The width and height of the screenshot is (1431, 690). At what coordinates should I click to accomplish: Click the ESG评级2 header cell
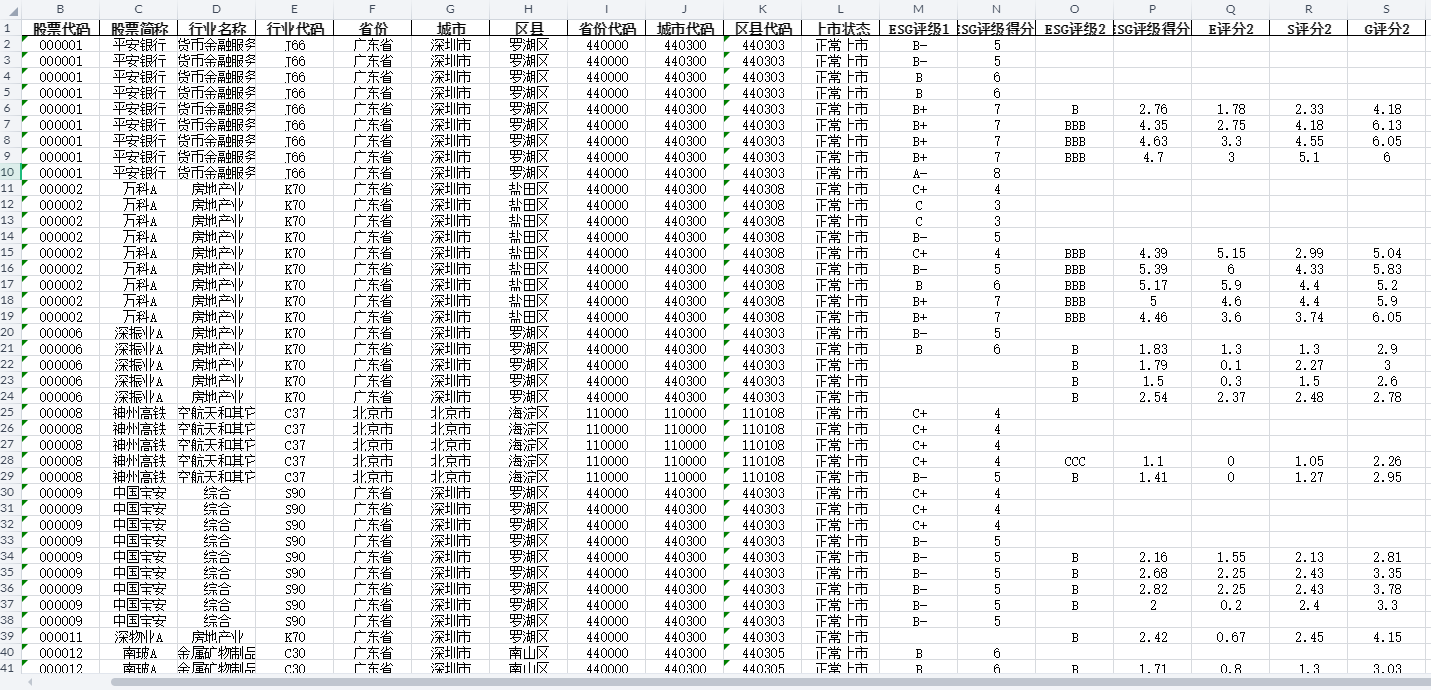1075,28
